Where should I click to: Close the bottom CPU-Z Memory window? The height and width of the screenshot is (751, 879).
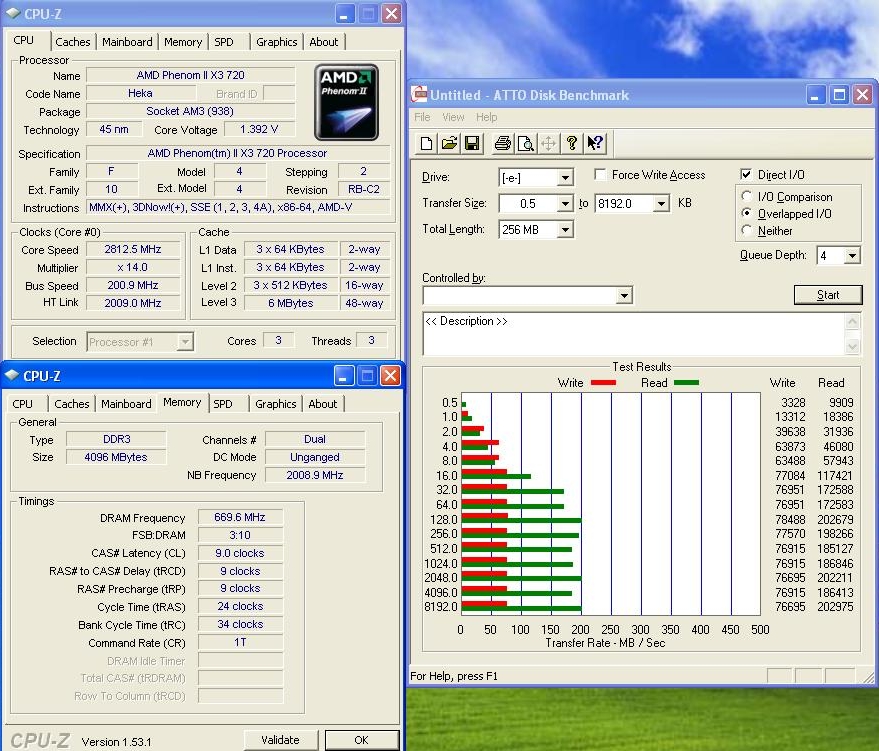(x=390, y=376)
